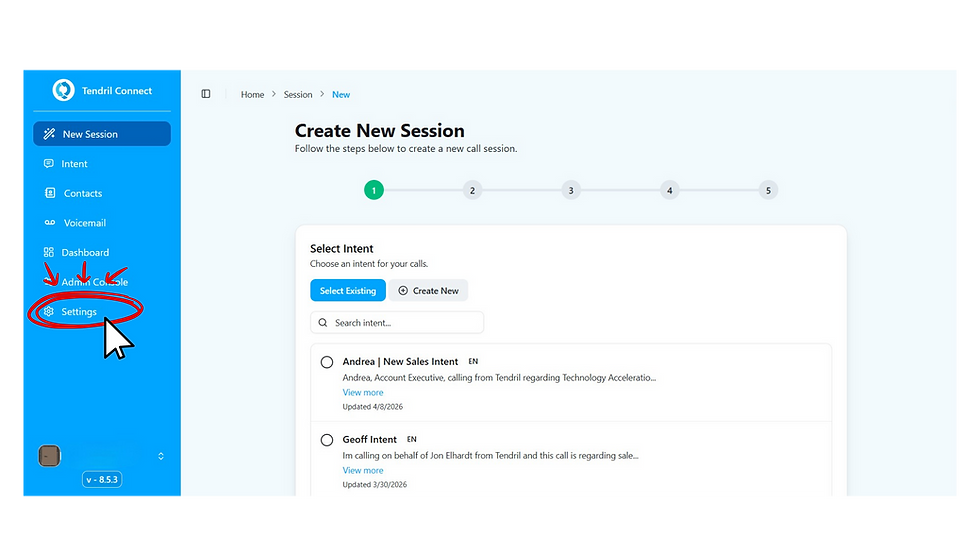Click the Tendril Connect logo icon

(63, 90)
